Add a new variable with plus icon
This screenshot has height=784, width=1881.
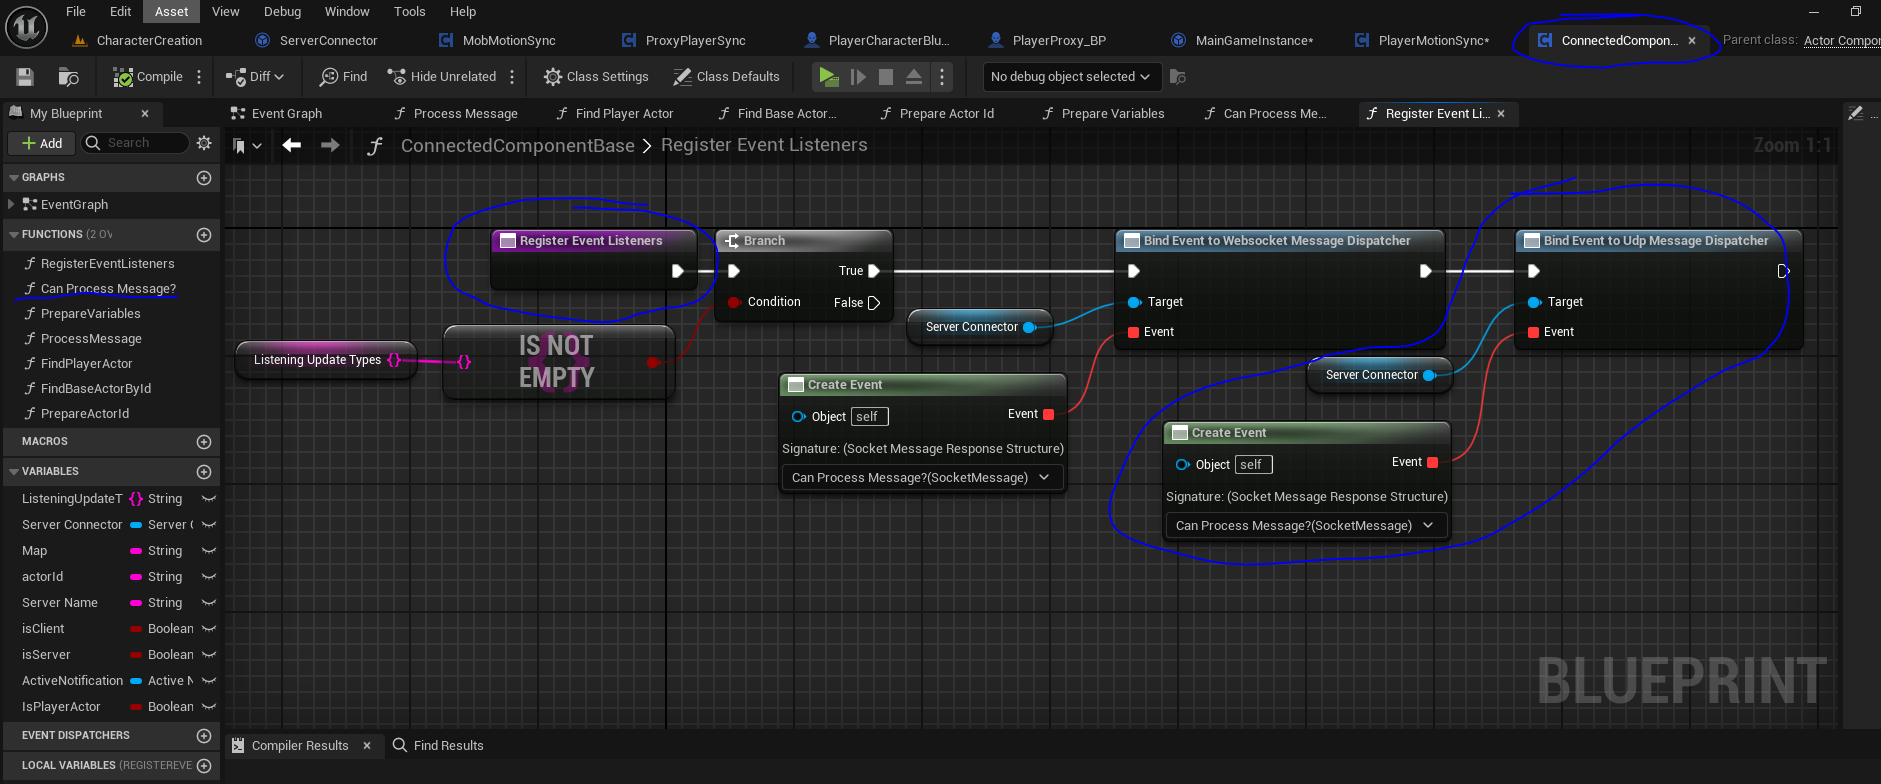(204, 472)
